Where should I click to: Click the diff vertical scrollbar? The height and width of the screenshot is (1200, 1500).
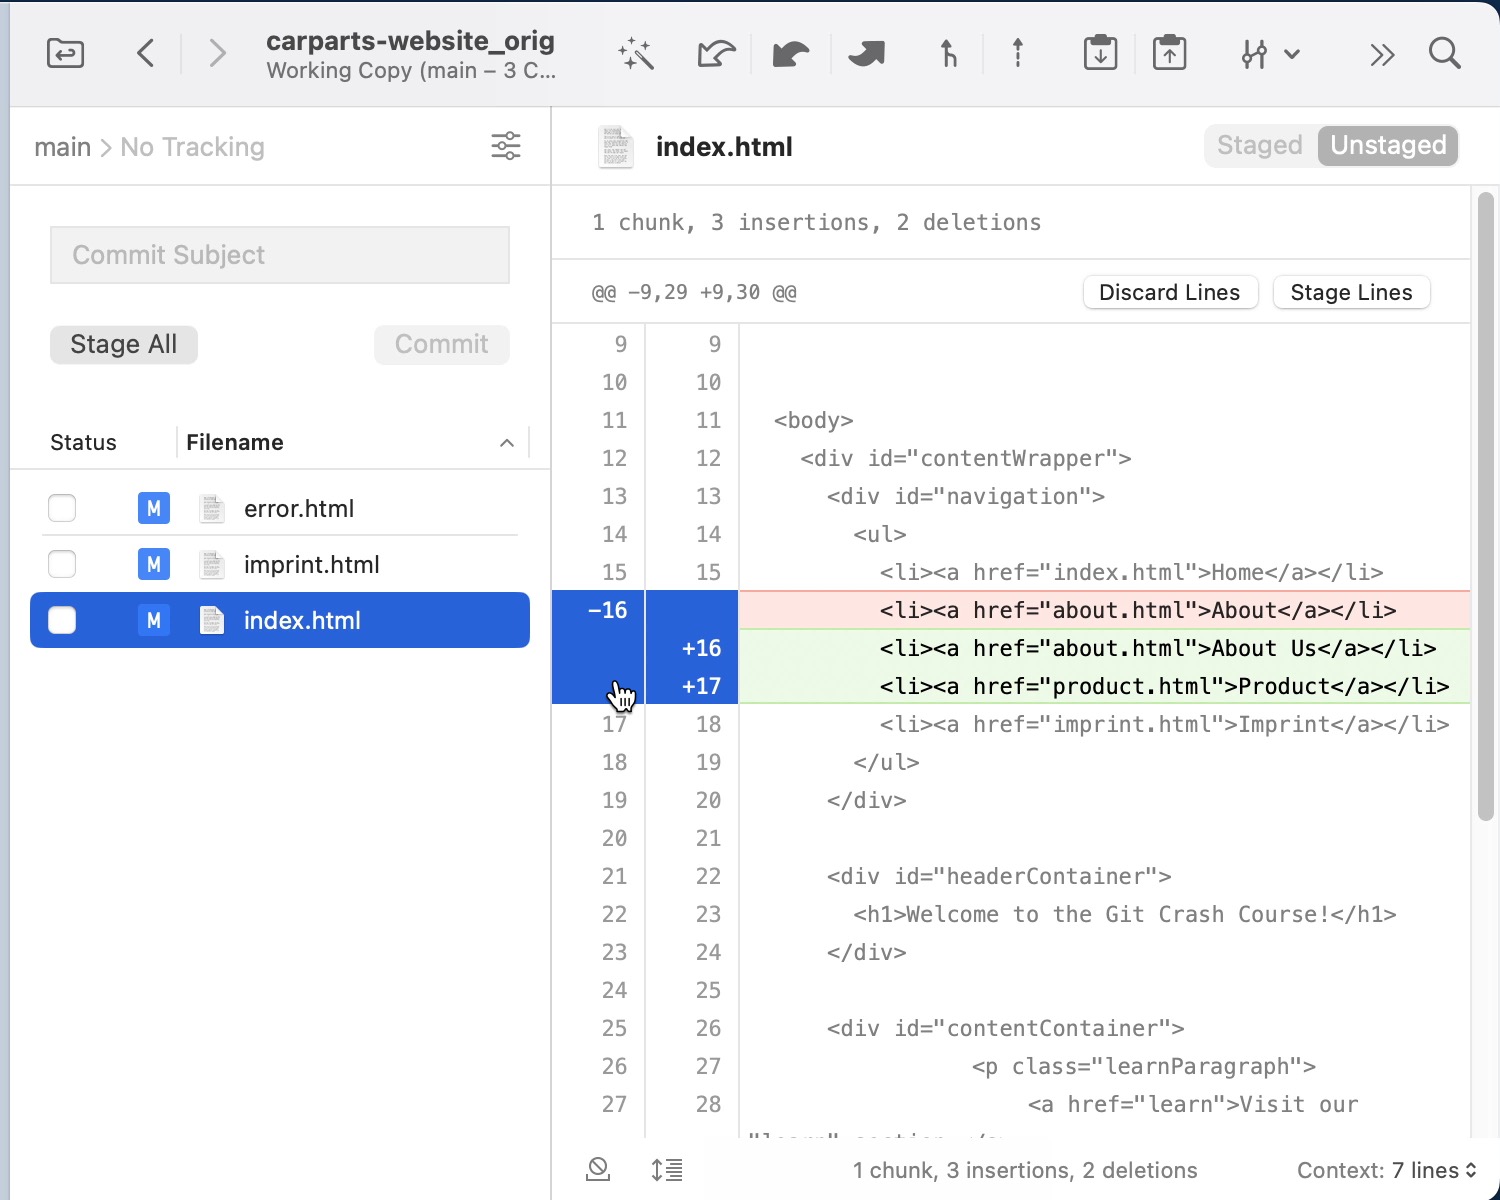pyautogui.click(x=1485, y=507)
